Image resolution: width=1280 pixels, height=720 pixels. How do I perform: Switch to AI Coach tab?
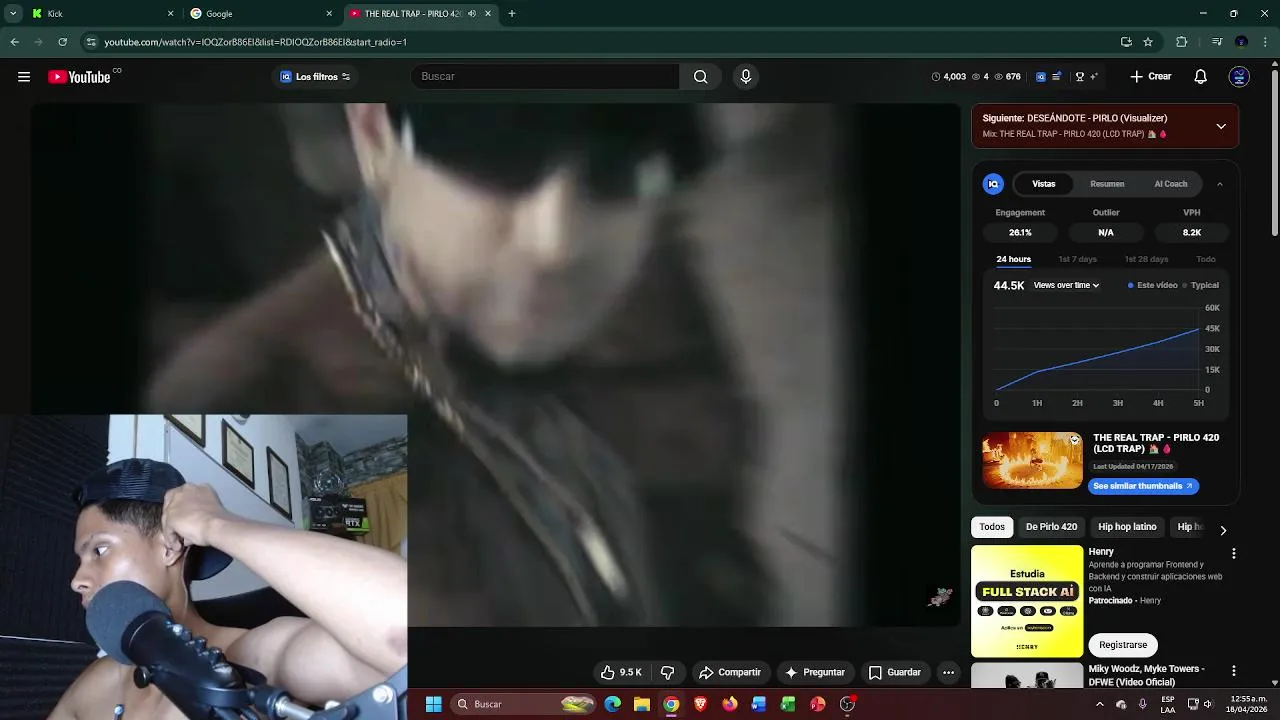tap(1171, 184)
